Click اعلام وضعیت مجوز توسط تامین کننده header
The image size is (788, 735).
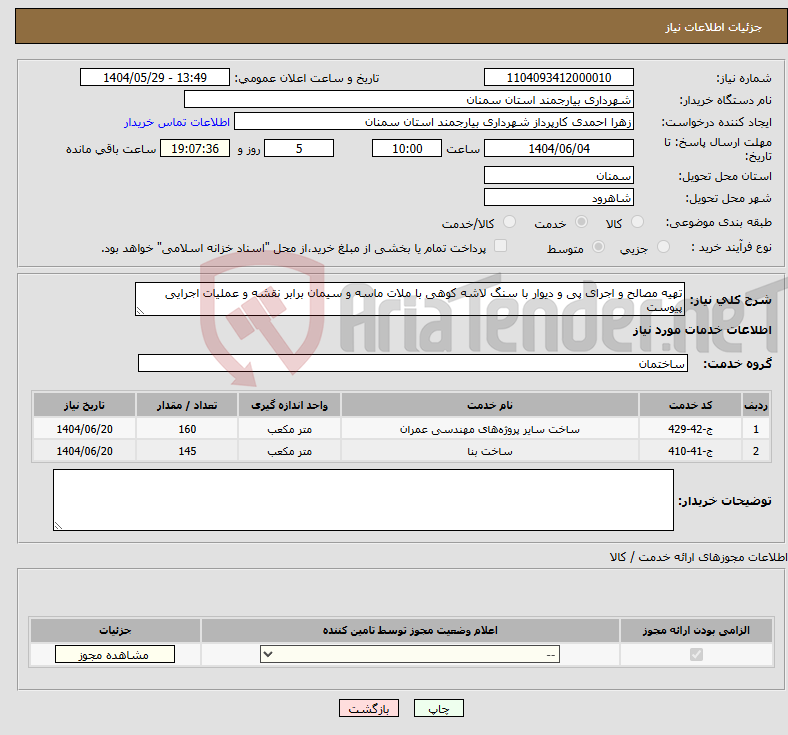point(410,630)
